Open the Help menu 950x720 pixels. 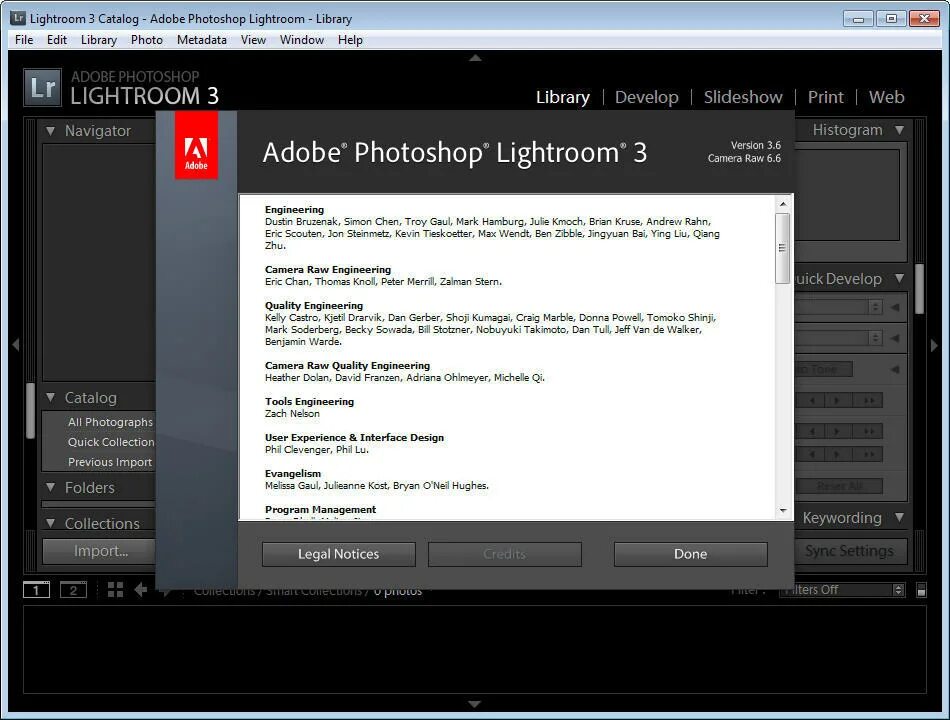pos(350,40)
